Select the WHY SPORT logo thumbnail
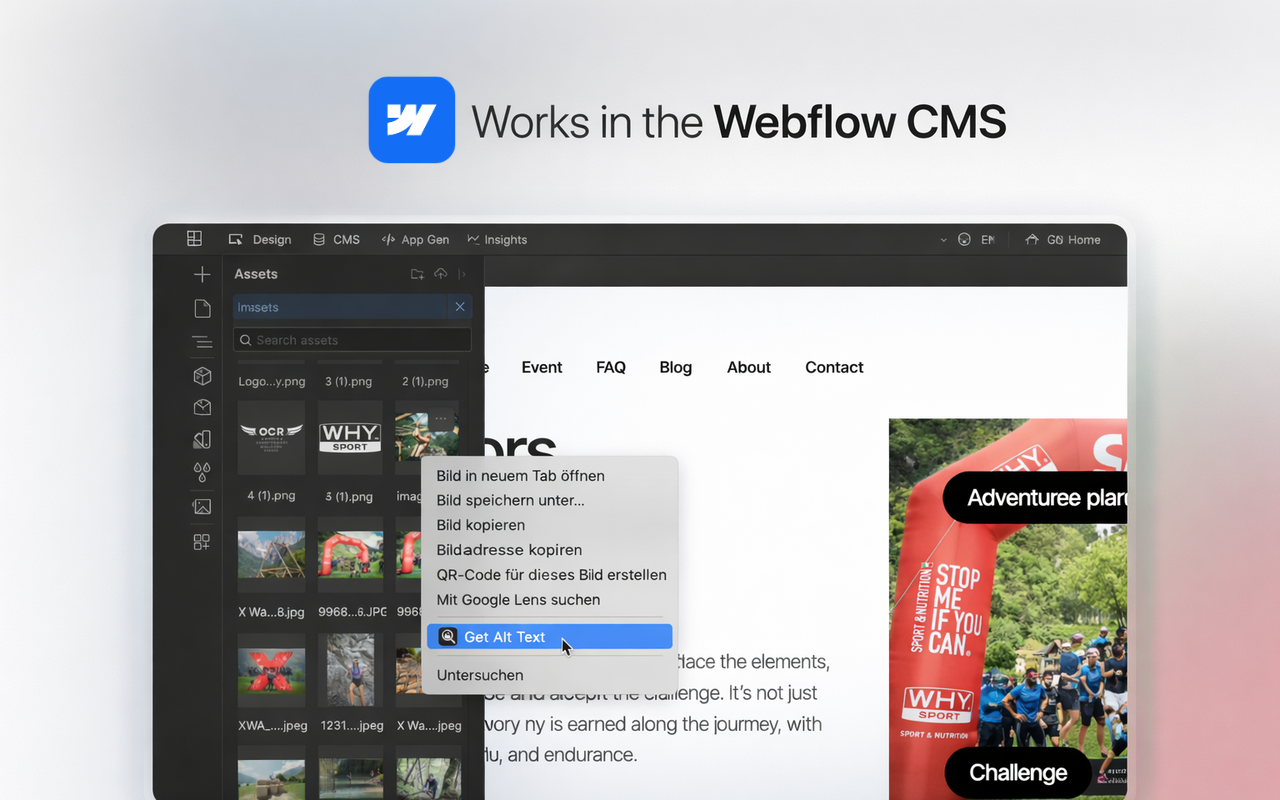The image size is (1280, 800). pos(350,437)
